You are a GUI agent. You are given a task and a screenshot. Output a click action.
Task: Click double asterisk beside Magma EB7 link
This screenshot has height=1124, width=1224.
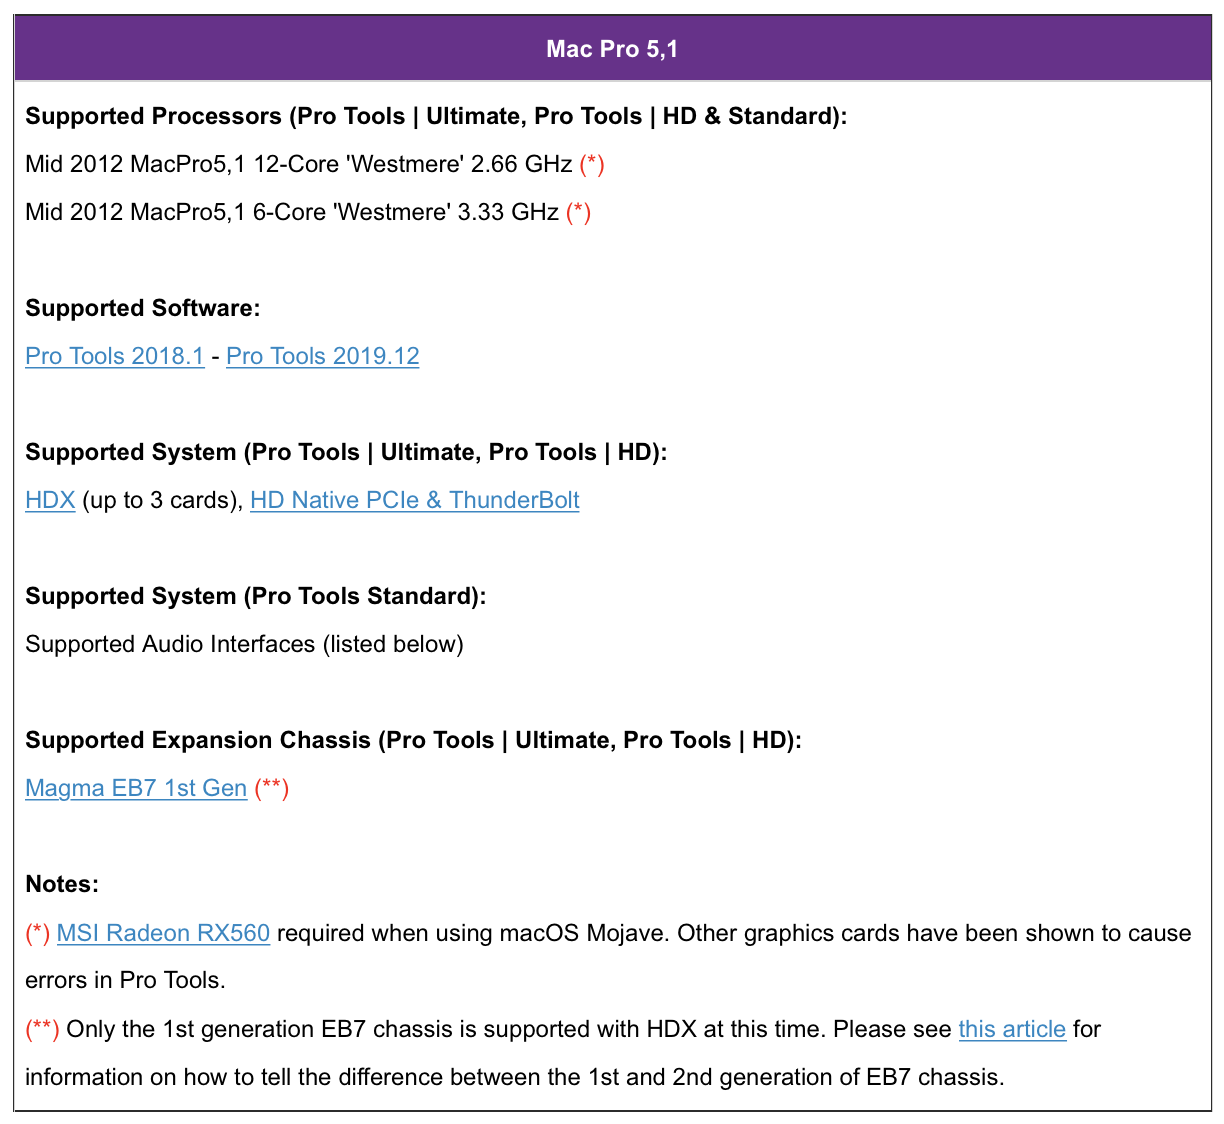272,788
